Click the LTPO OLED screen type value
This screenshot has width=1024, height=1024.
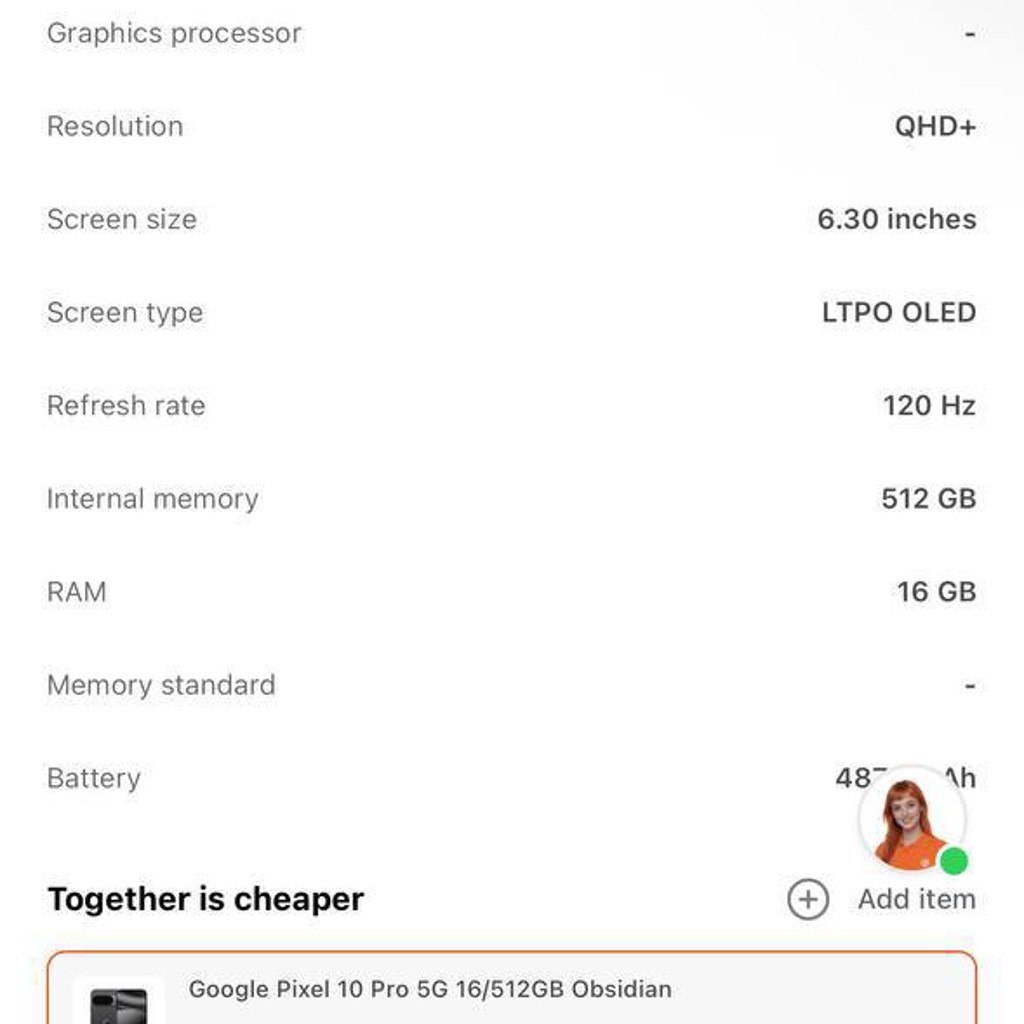[899, 312]
